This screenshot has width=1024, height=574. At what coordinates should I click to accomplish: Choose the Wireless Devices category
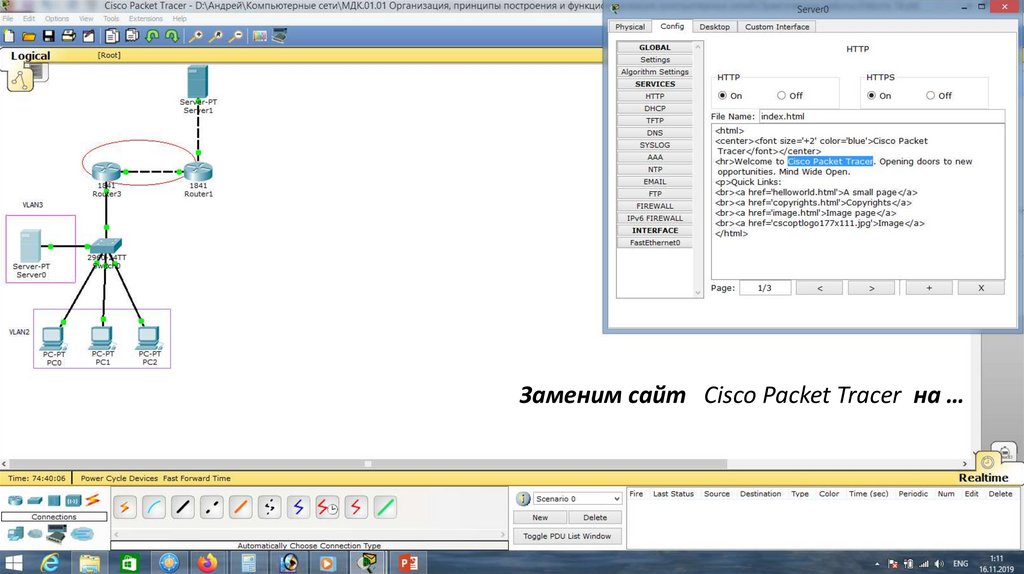click(x=73, y=501)
